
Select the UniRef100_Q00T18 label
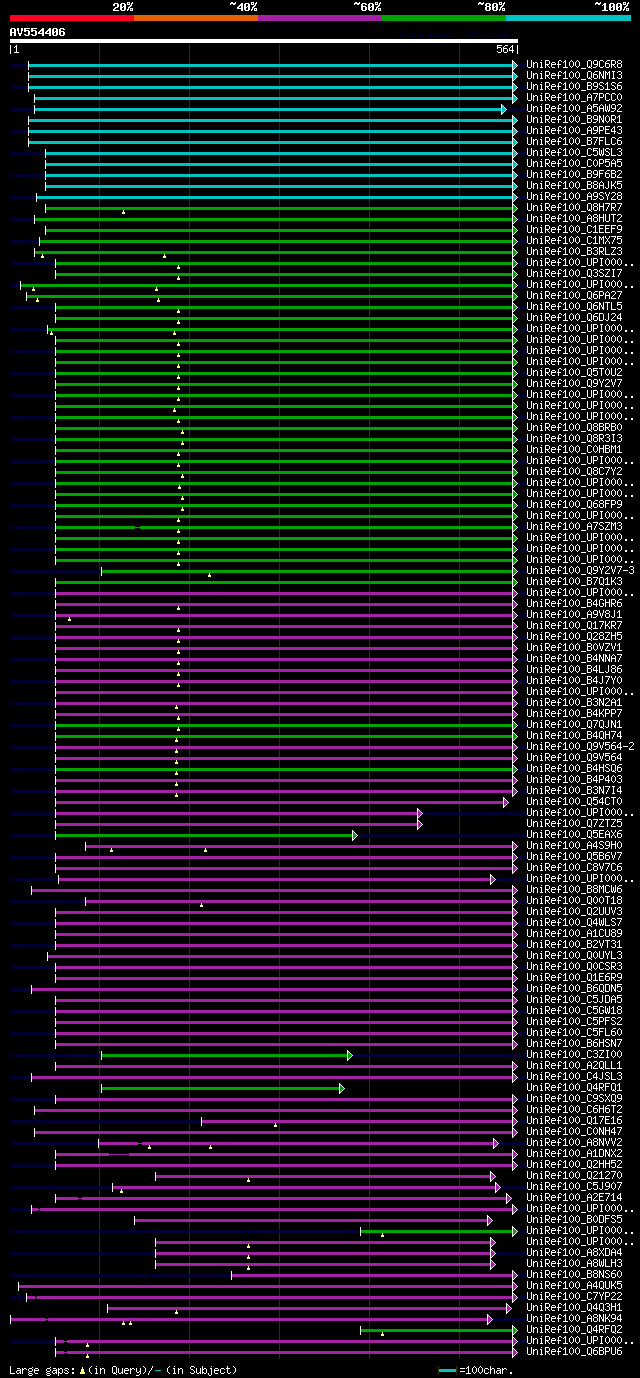[574, 900]
